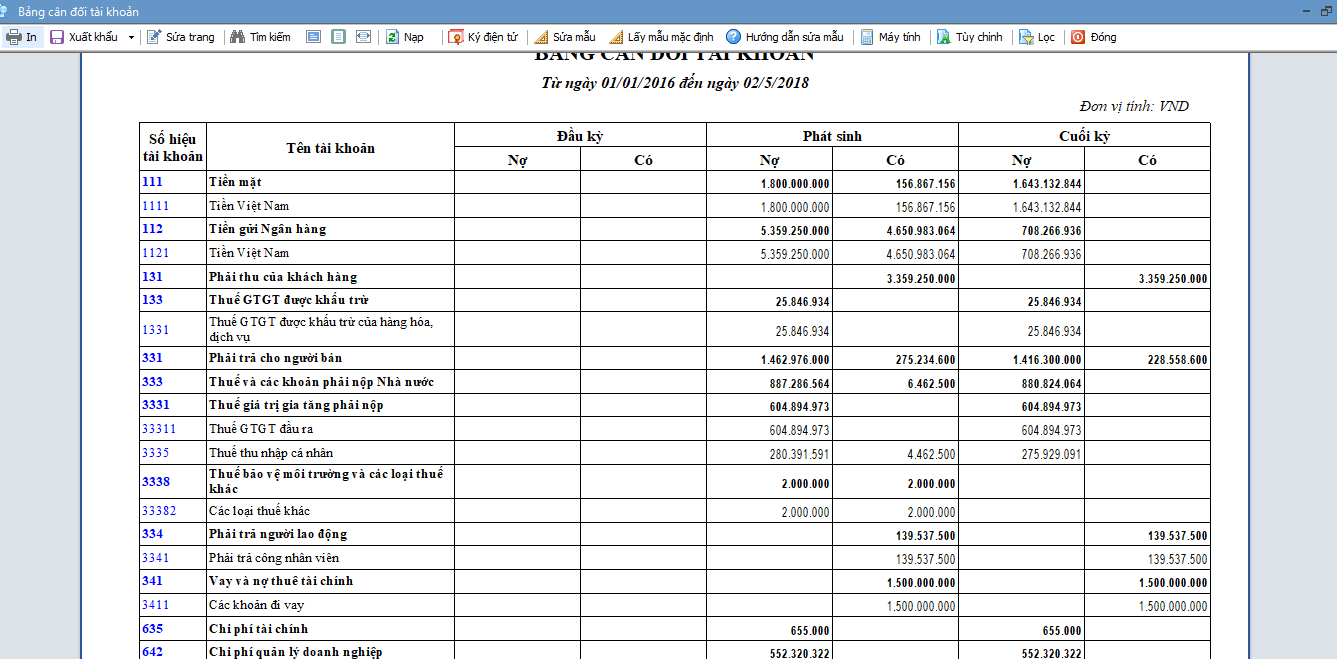Select the value 280.391.591

[799, 454]
